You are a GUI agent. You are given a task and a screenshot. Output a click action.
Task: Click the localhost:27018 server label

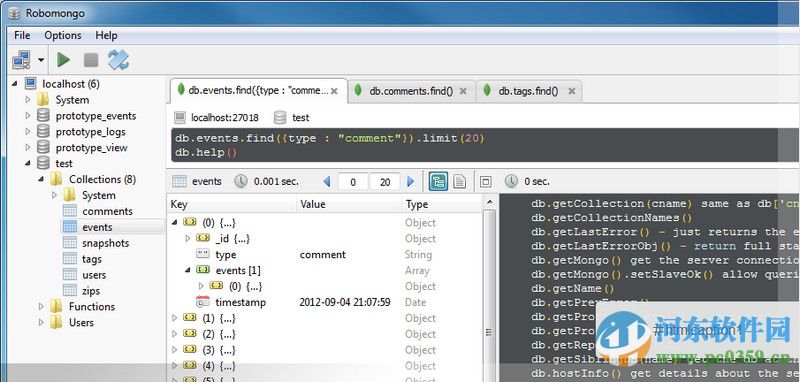click(x=224, y=118)
